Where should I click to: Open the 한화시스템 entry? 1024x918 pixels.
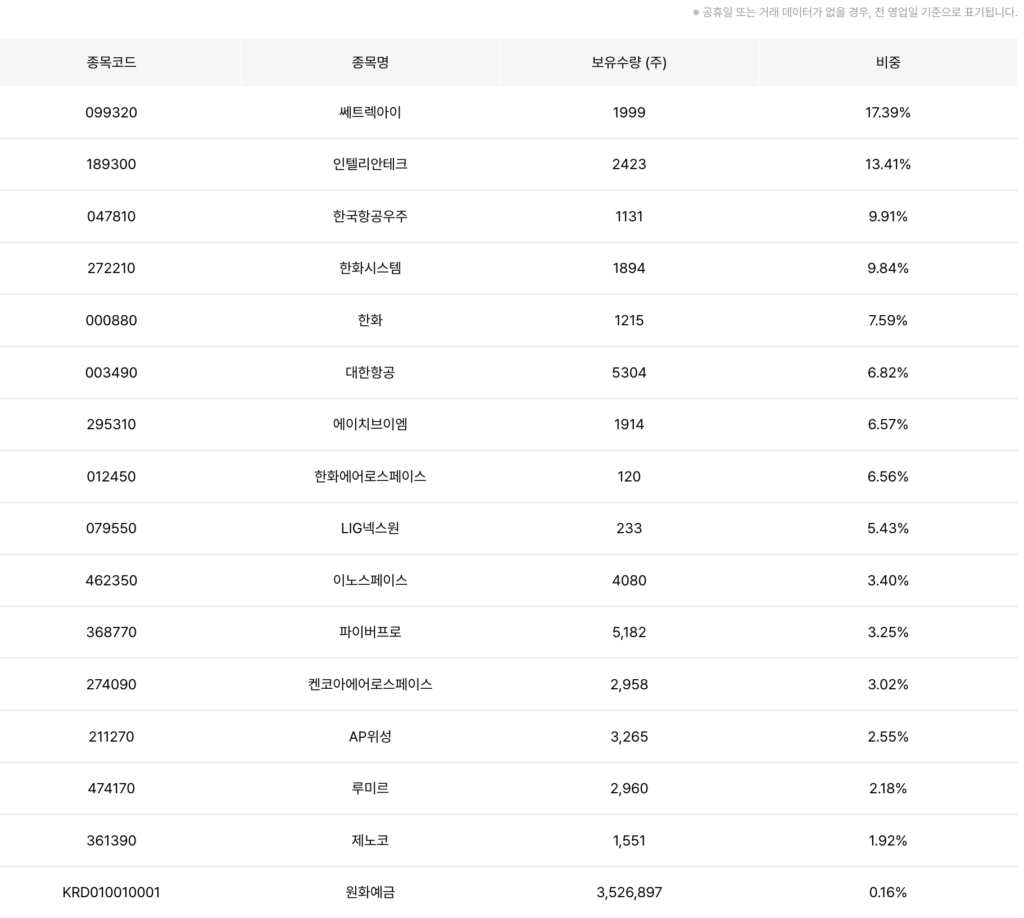coord(370,268)
